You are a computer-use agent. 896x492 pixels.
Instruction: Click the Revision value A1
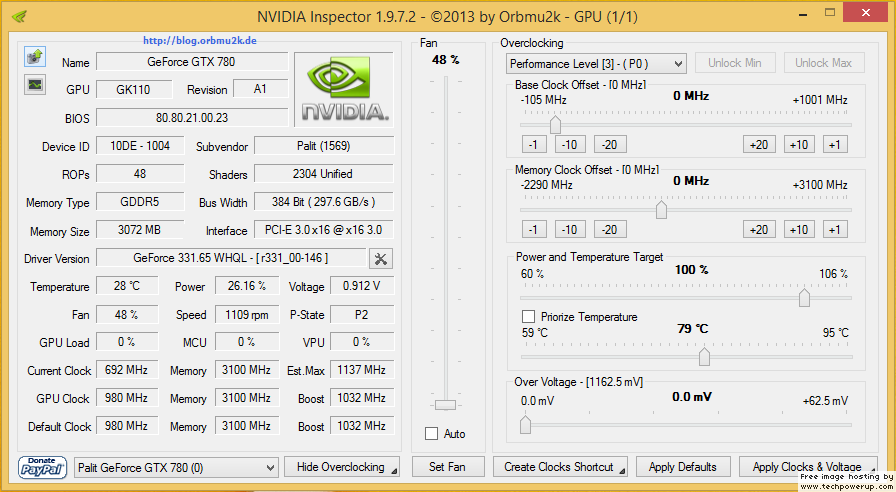click(261, 89)
